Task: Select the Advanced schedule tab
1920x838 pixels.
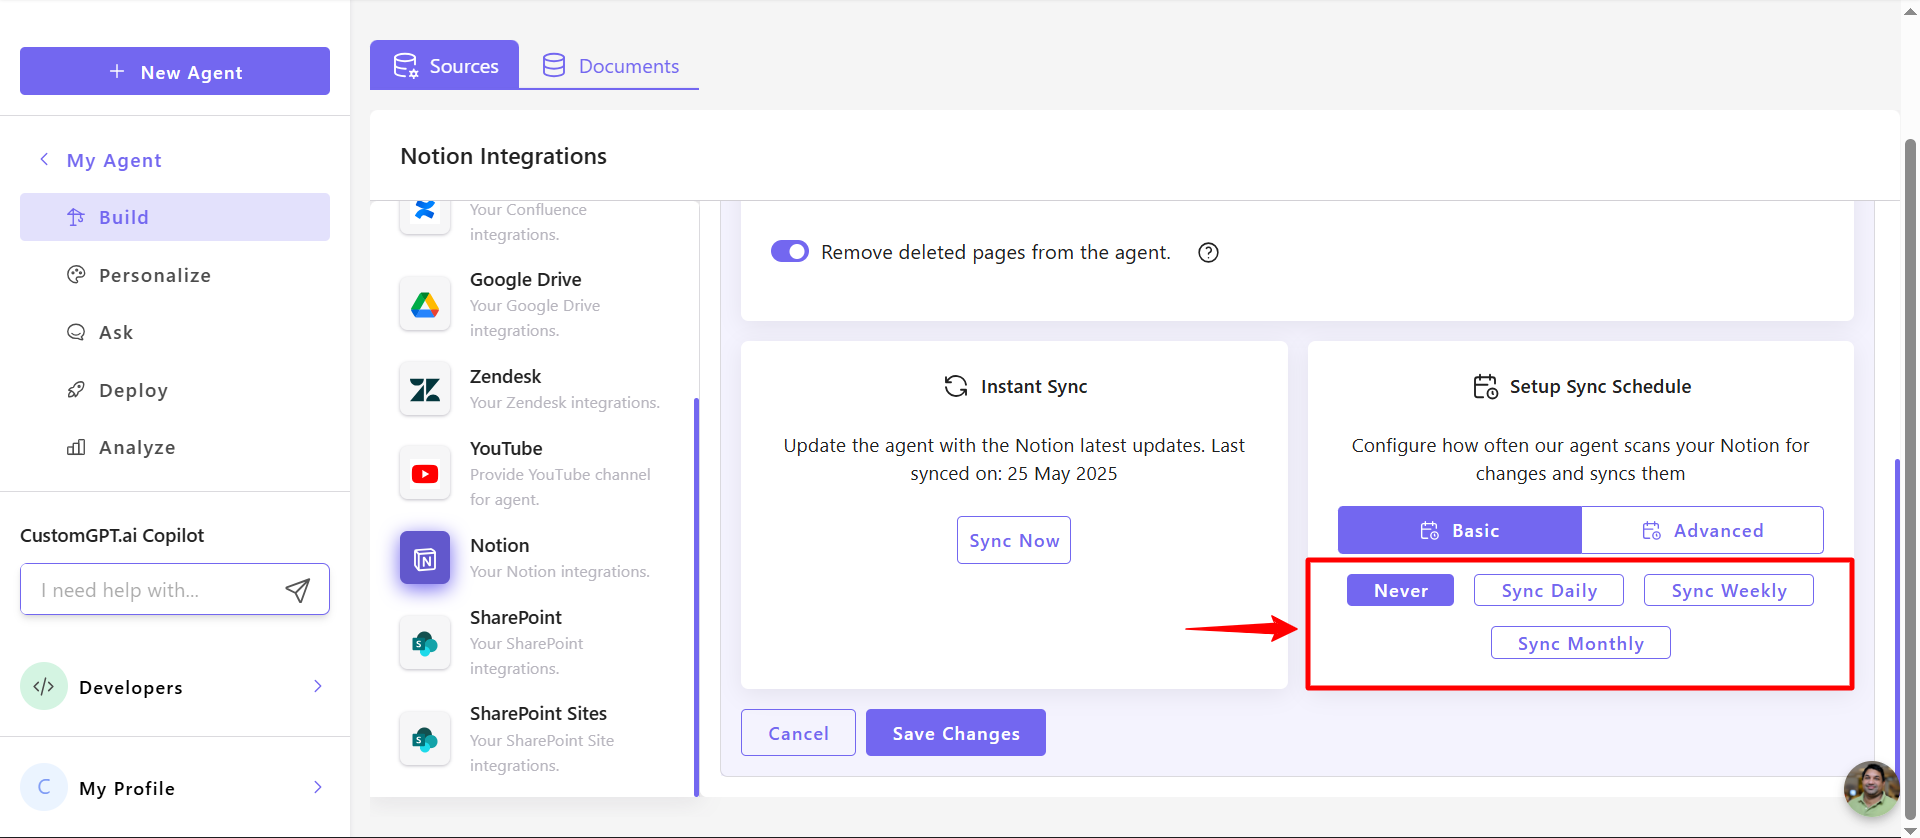Action: point(1702,530)
